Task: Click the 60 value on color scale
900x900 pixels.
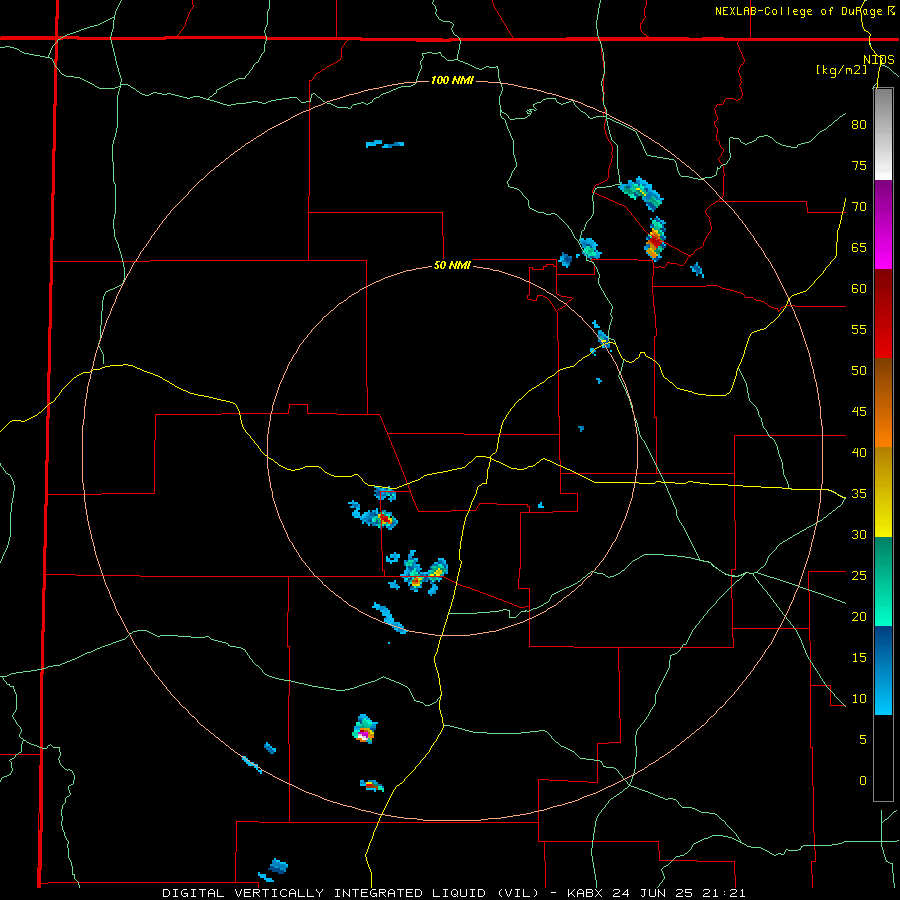Action: (x=859, y=289)
